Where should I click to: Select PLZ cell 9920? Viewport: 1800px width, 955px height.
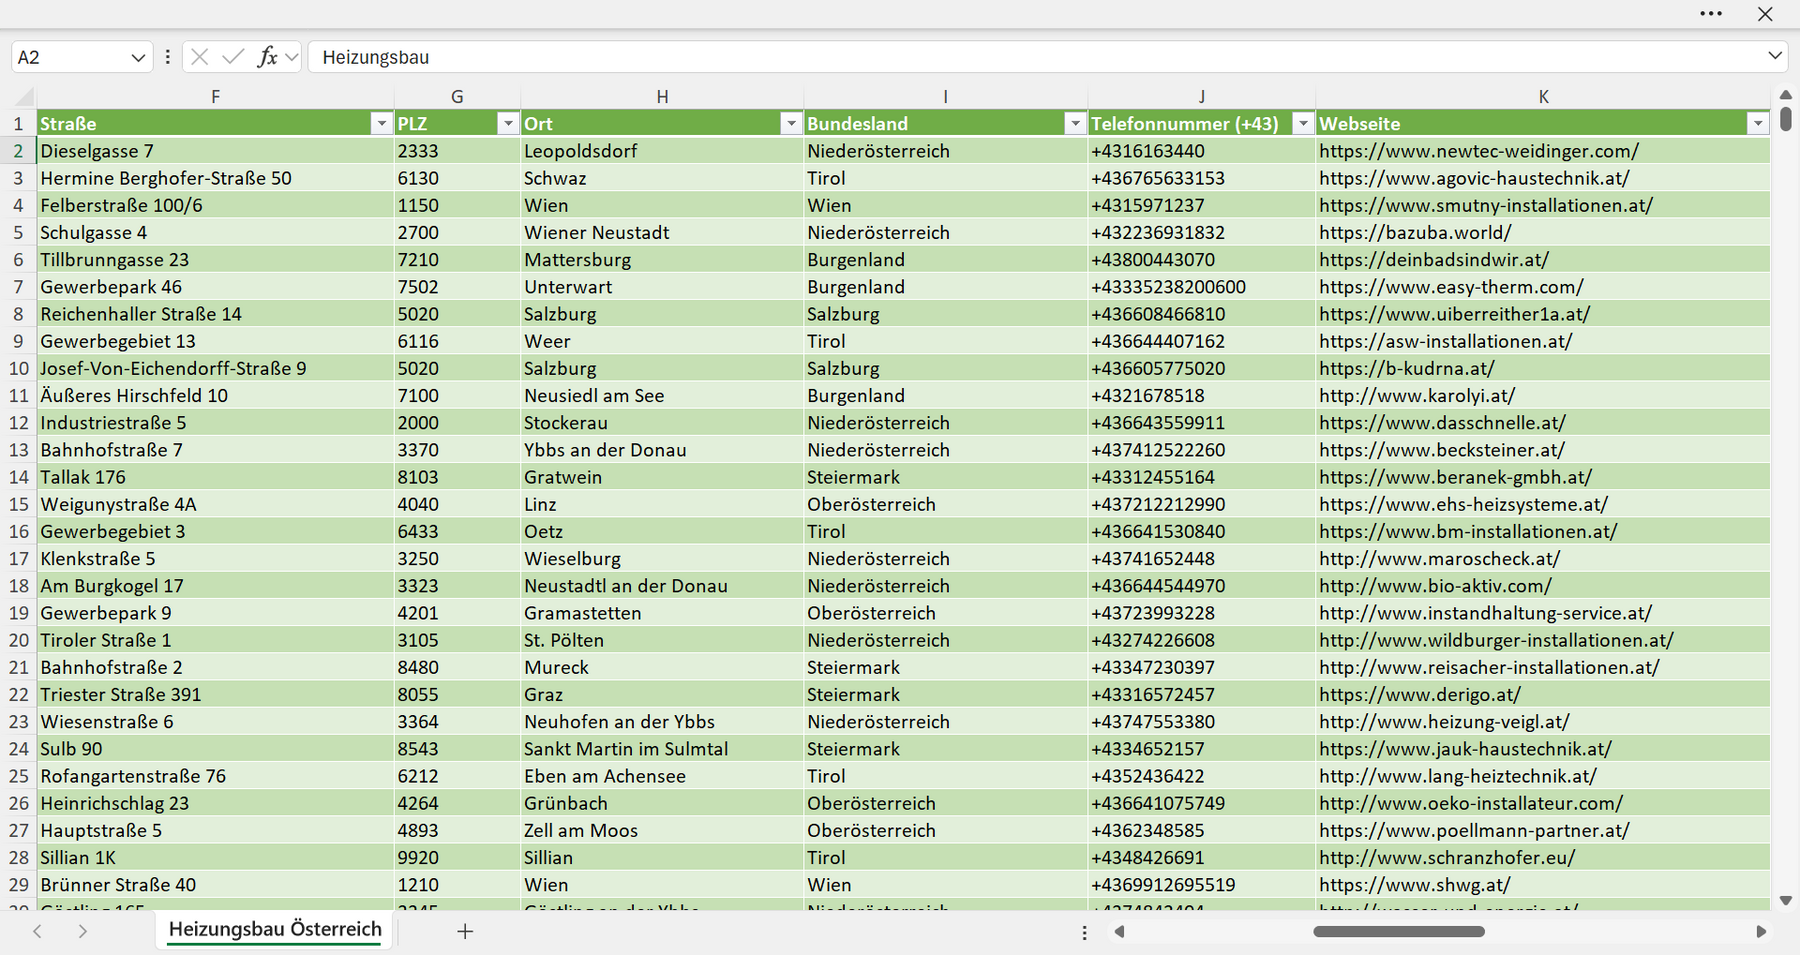[457, 858]
